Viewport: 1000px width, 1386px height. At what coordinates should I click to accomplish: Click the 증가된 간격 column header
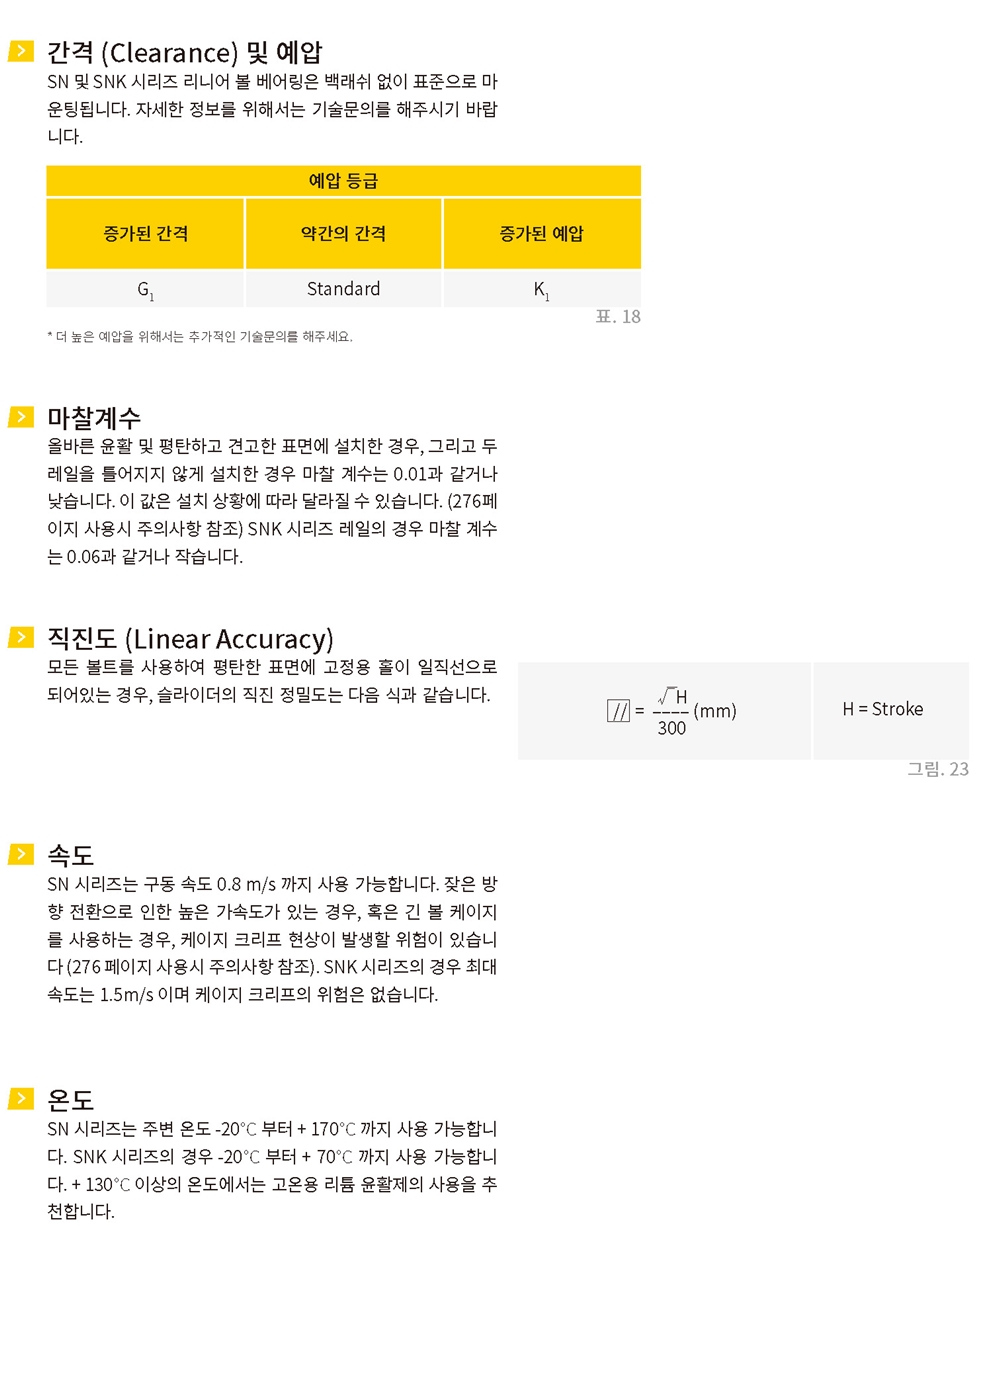(145, 233)
